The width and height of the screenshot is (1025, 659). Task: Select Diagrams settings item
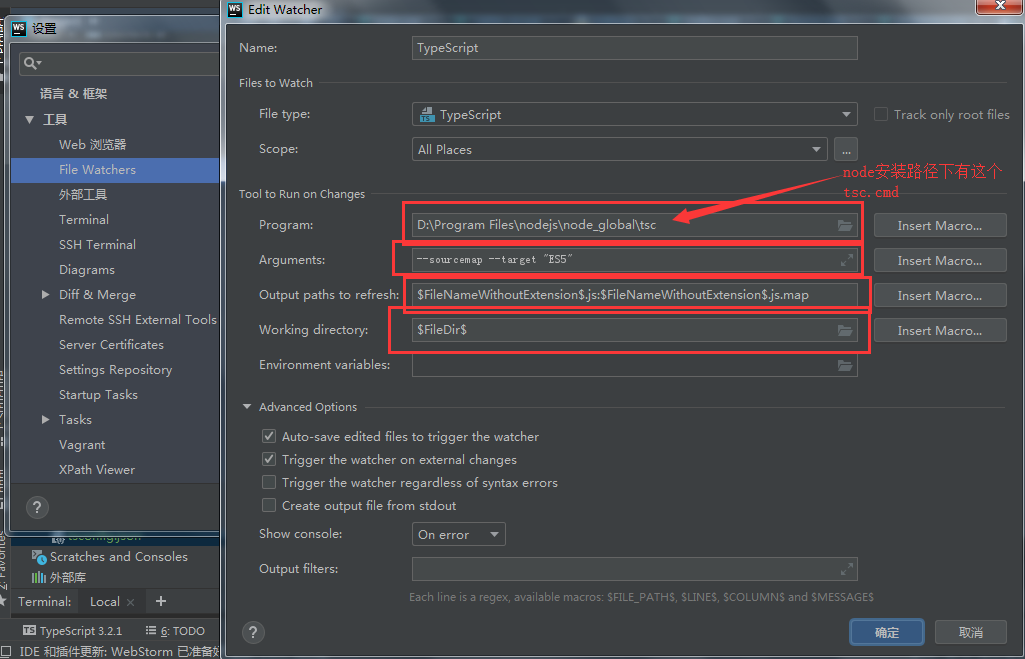tap(115, 269)
